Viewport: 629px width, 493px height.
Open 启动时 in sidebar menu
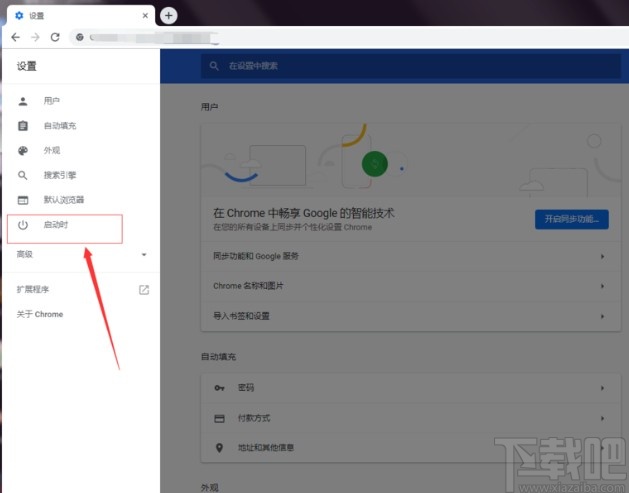click(56, 224)
